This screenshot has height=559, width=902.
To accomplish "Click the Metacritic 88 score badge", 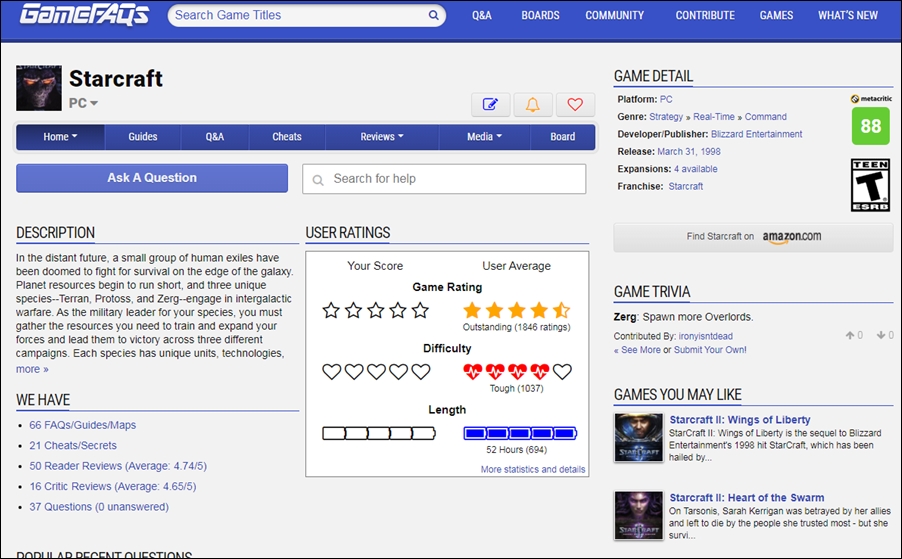I will click(870, 126).
